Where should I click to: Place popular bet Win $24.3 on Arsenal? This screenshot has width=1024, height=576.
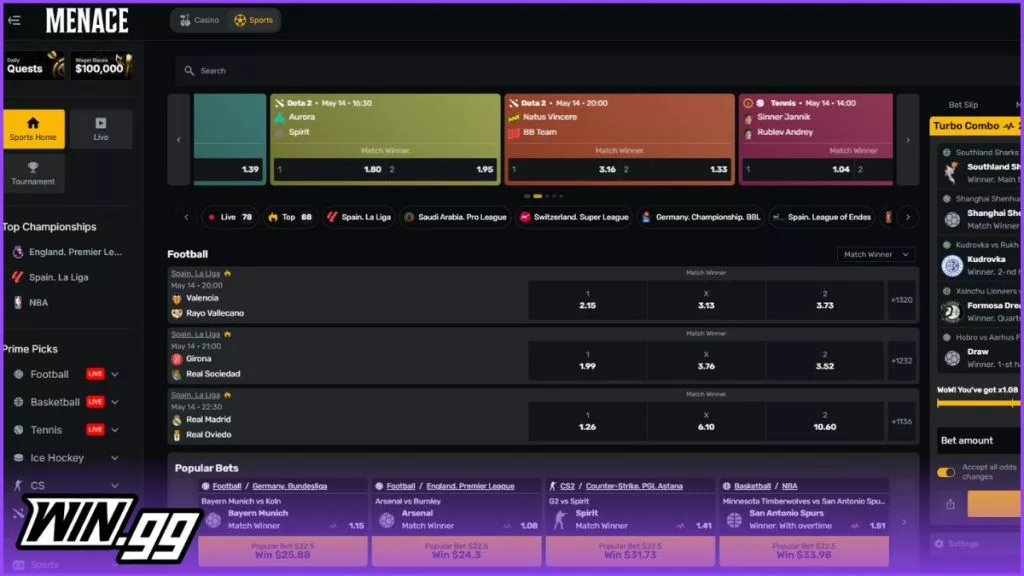pyautogui.click(x=456, y=551)
